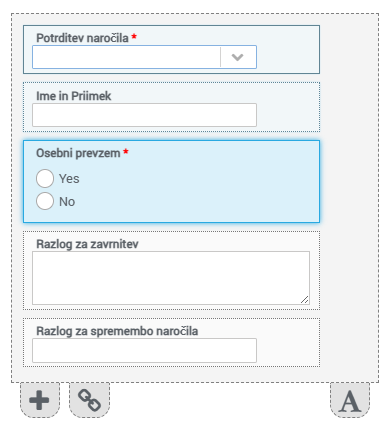Click the Potrditev naročila combo box field
The height and width of the screenshot is (434, 386).
pyautogui.click(x=144, y=57)
